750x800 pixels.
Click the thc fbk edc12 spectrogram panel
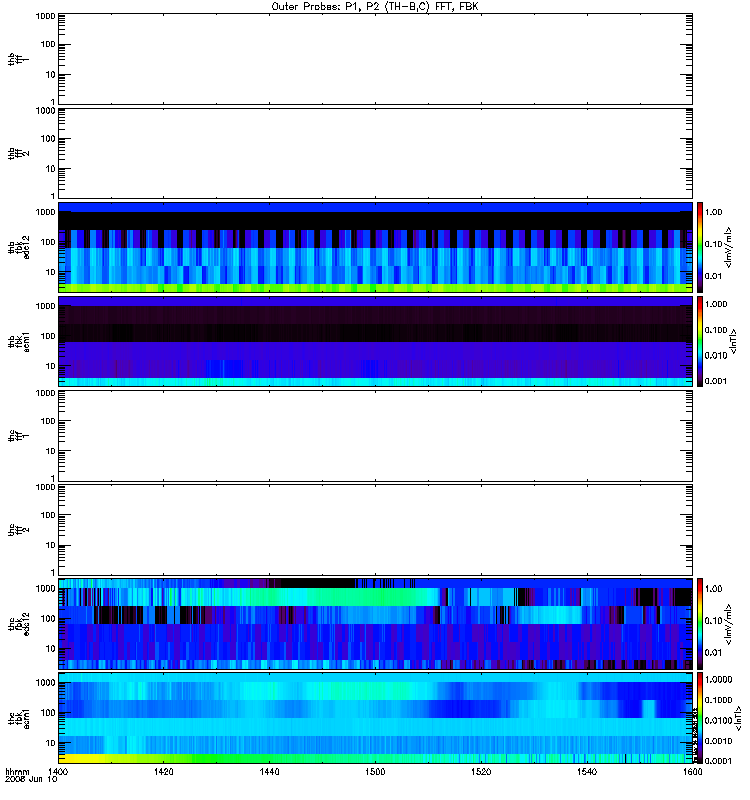(x=375, y=623)
